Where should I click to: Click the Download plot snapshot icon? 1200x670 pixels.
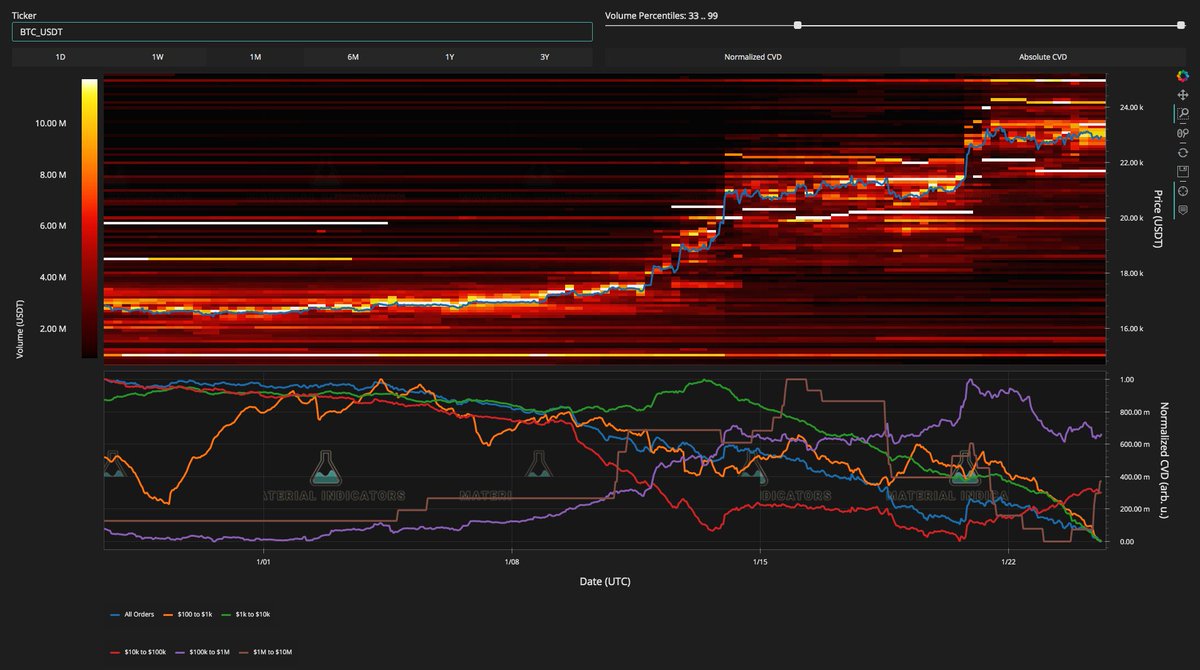pos(1183,170)
